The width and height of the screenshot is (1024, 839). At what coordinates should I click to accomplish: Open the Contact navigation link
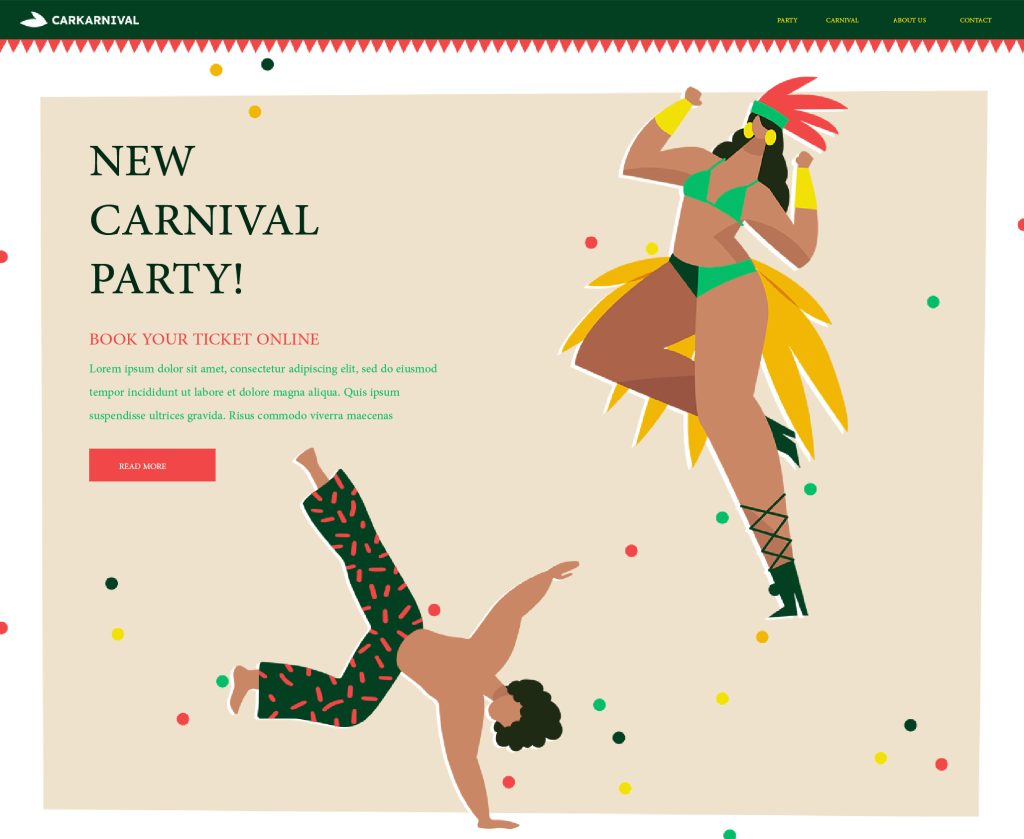point(975,20)
